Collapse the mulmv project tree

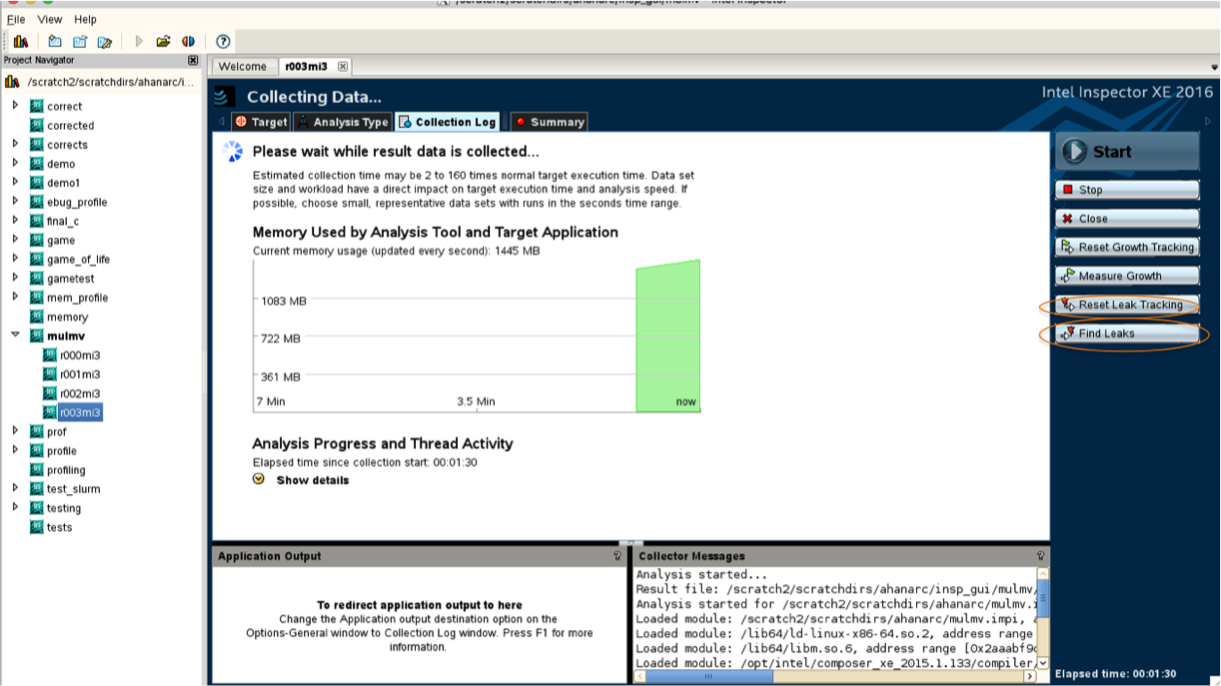pyautogui.click(x=13, y=335)
